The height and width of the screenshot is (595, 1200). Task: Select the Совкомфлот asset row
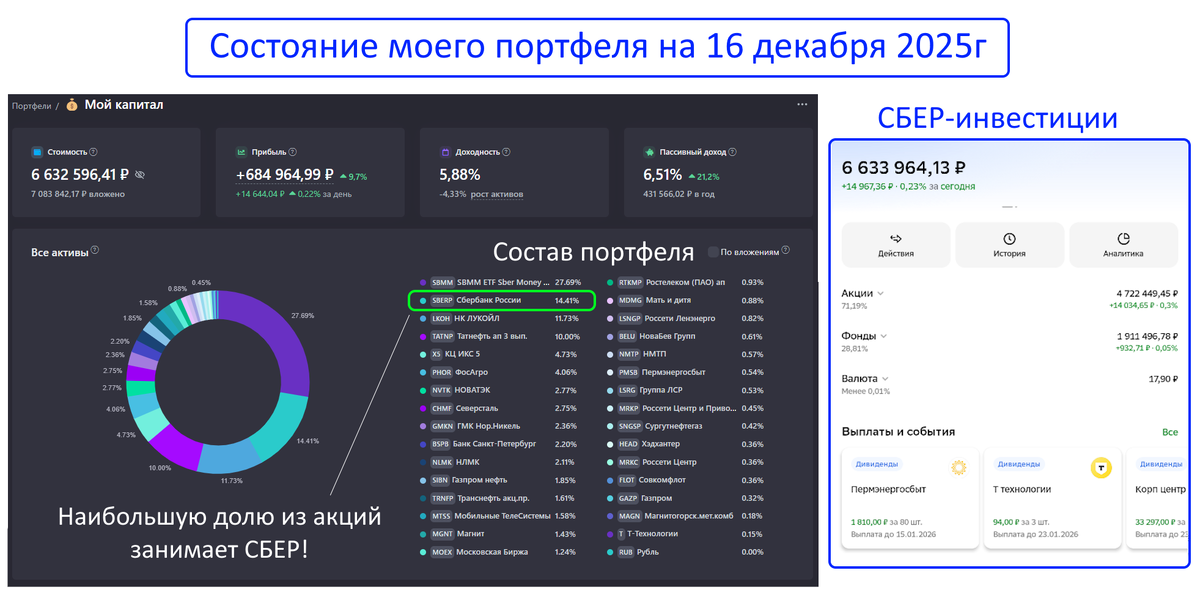(687, 480)
